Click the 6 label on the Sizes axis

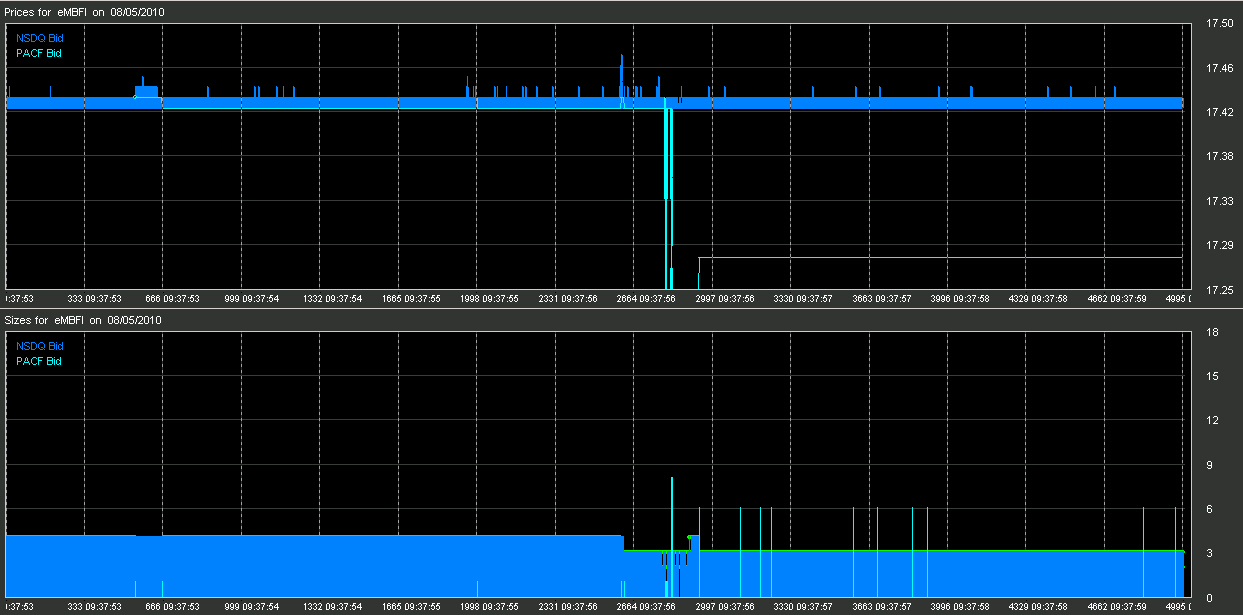click(1209, 509)
